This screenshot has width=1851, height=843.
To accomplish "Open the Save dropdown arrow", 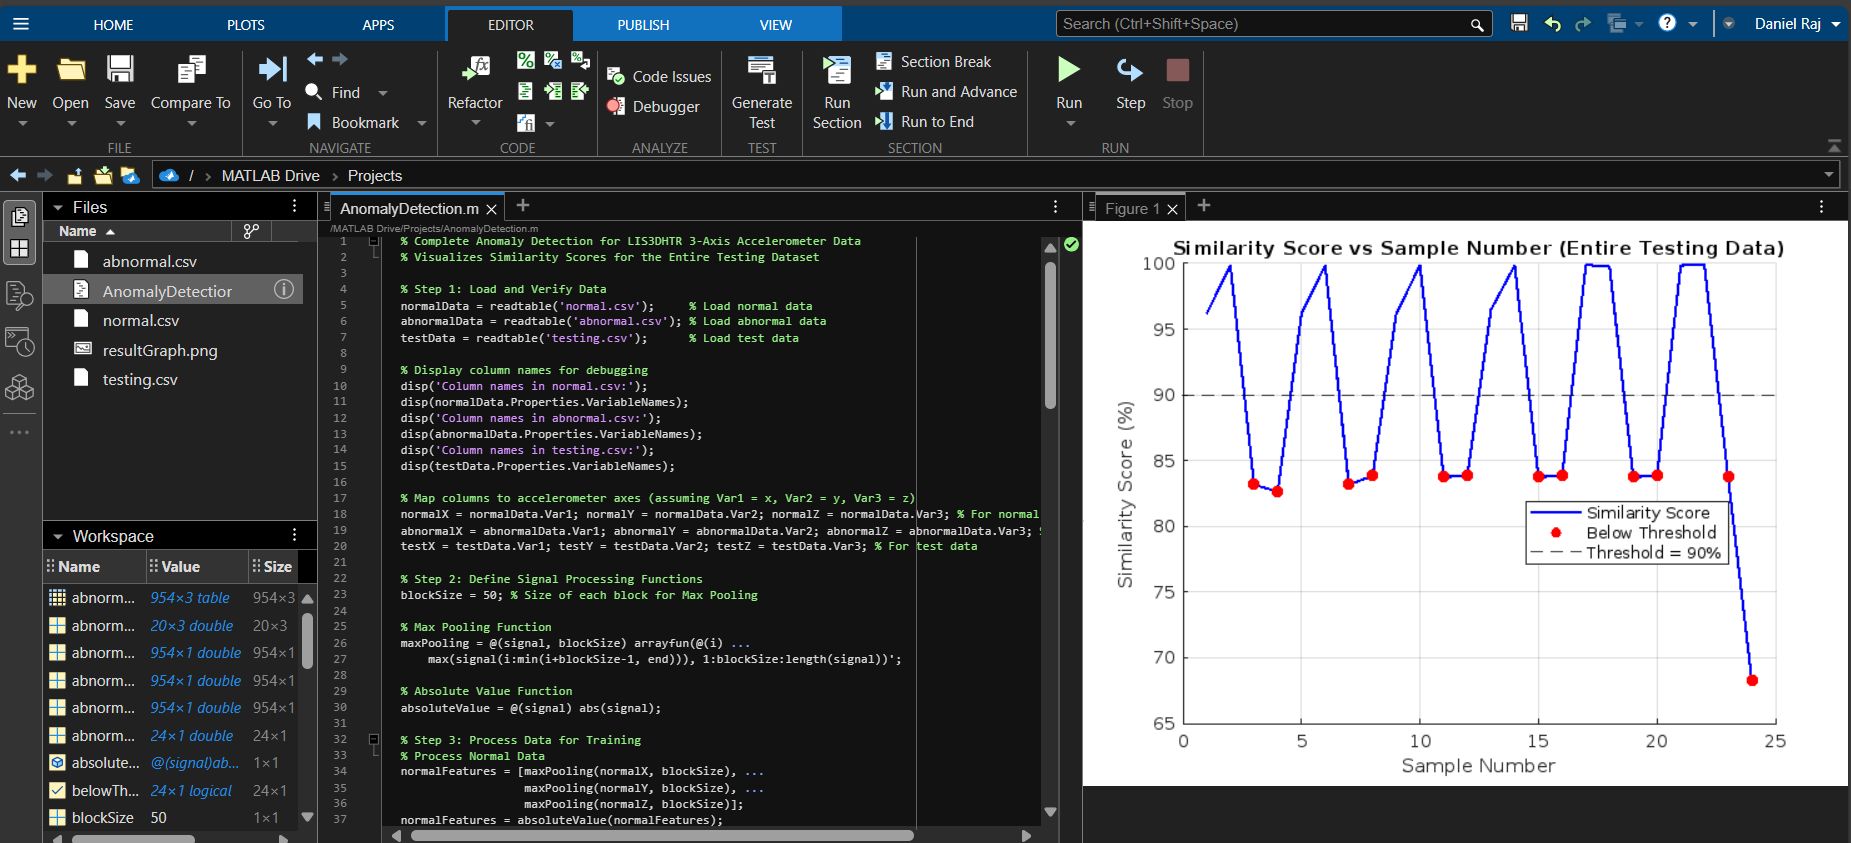I will [x=120, y=124].
